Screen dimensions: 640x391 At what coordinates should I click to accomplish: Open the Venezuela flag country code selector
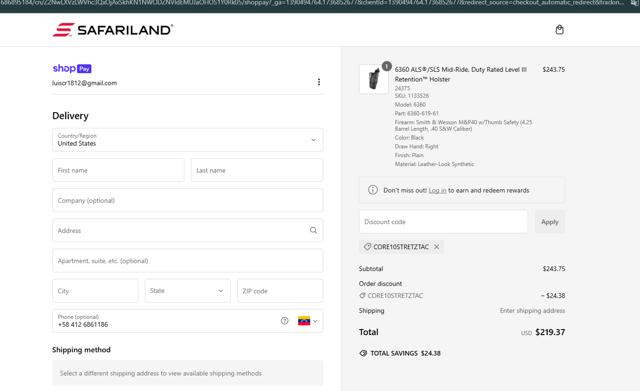tap(307, 321)
